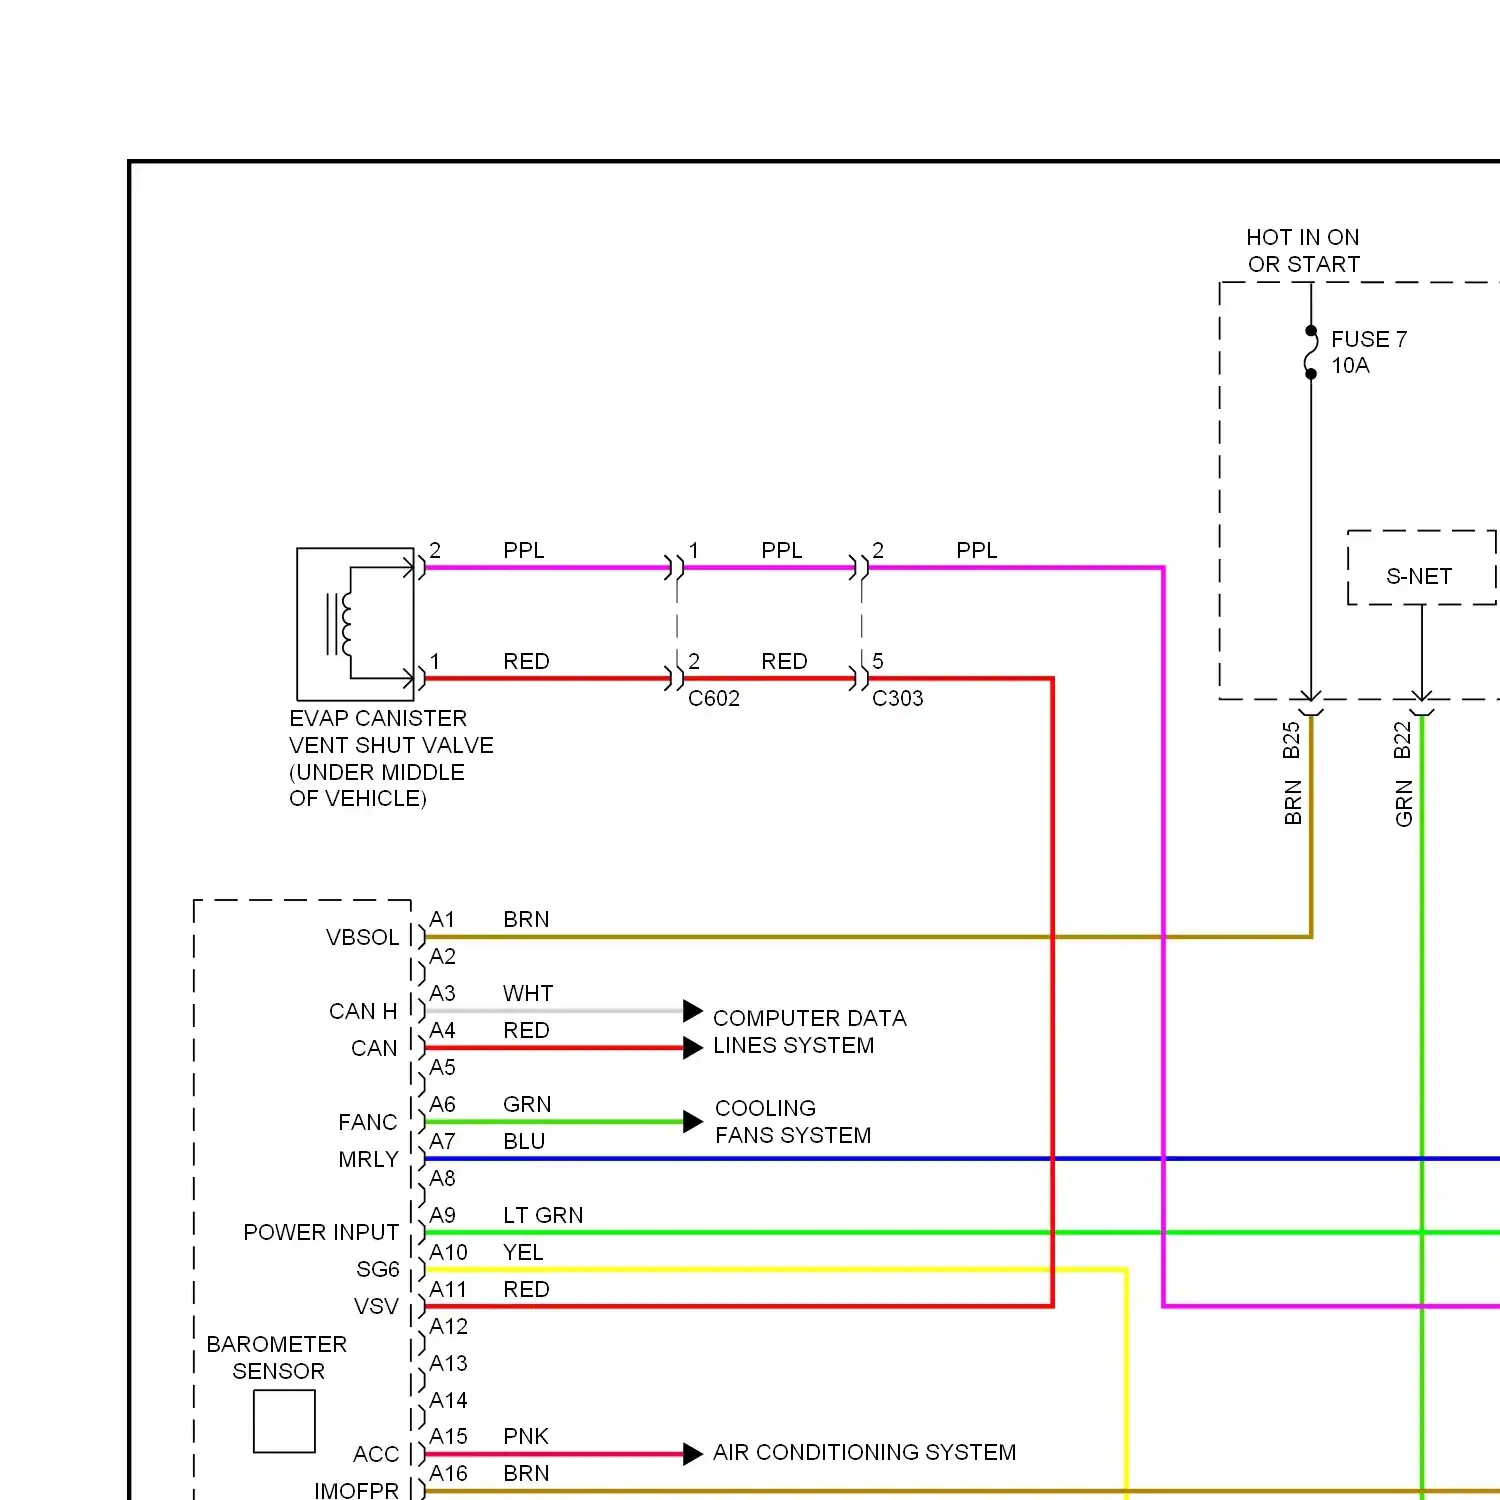Click terminal A7 label
Viewport: 1500px width, 1500px height.
[442, 1142]
